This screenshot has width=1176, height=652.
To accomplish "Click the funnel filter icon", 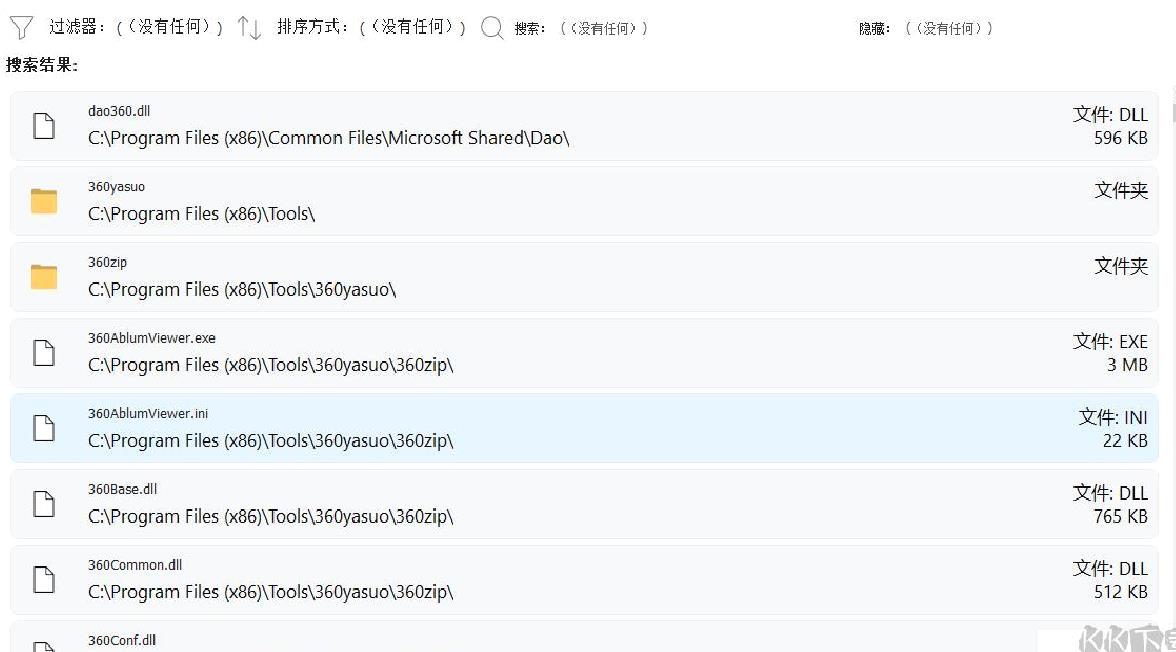I will pyautogui.click(x=21, y=28).
